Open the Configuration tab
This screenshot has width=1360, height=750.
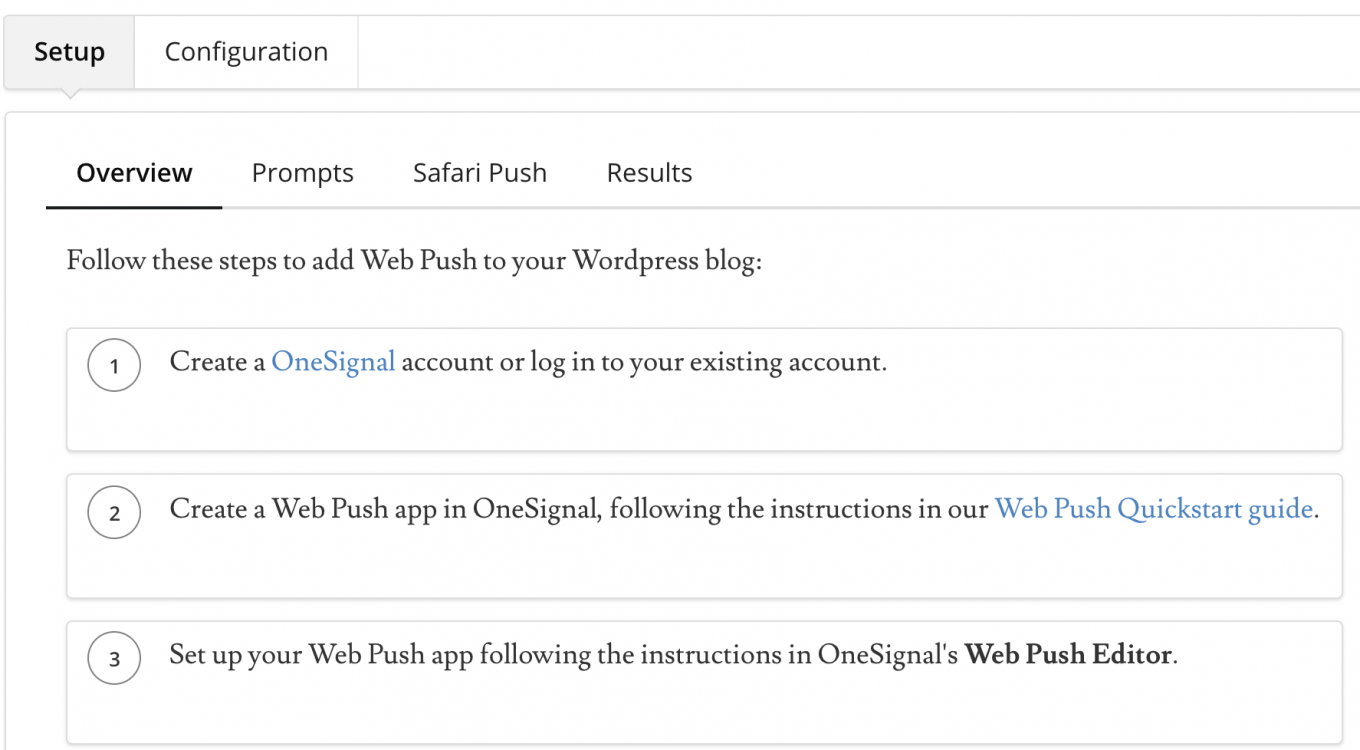point(246,52)
